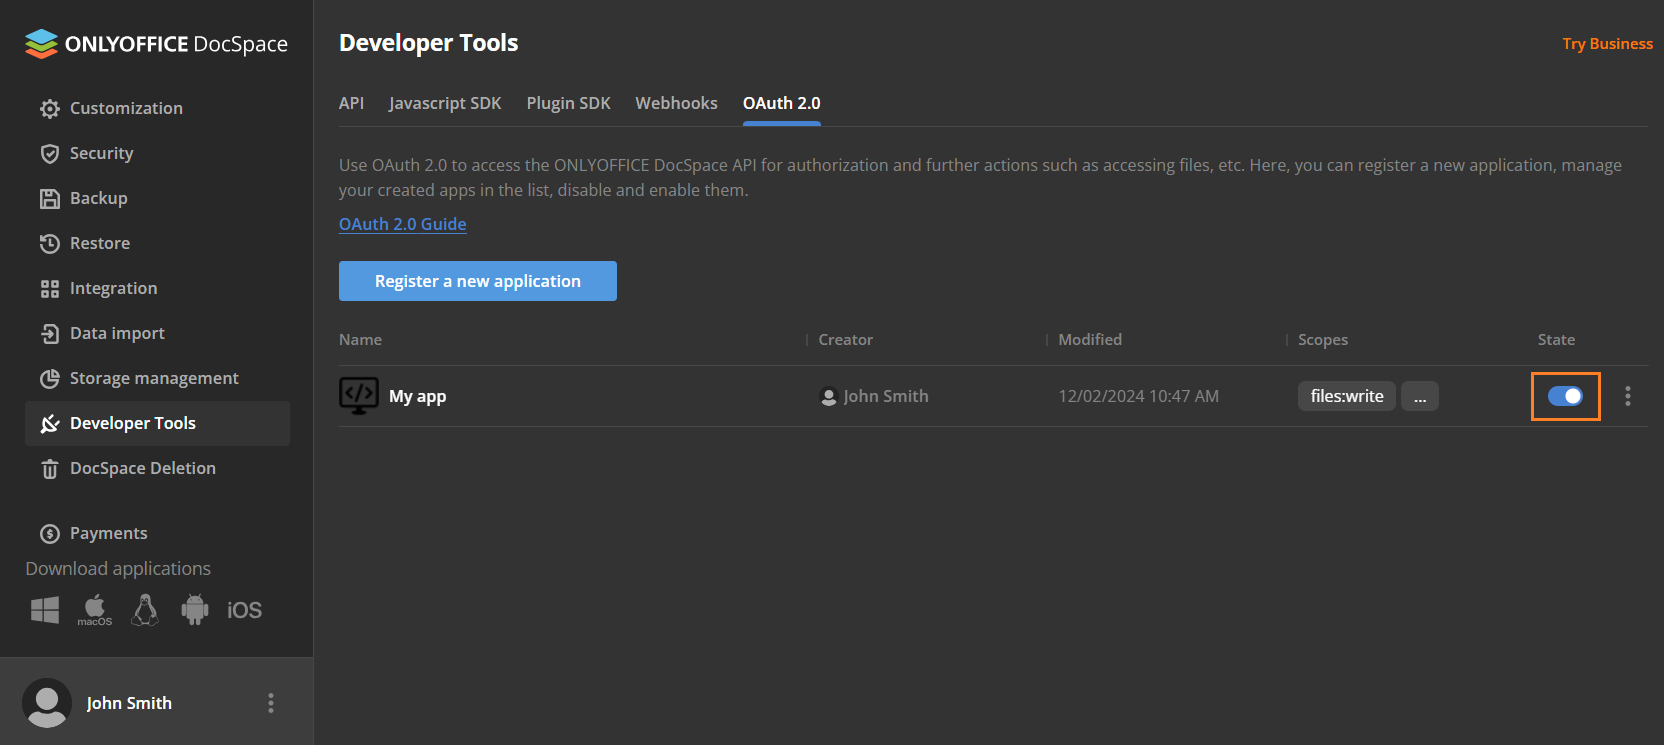Click John Smith name in Creator column
Viewport: 1664px width, 745px height.
tap(886, 396)
